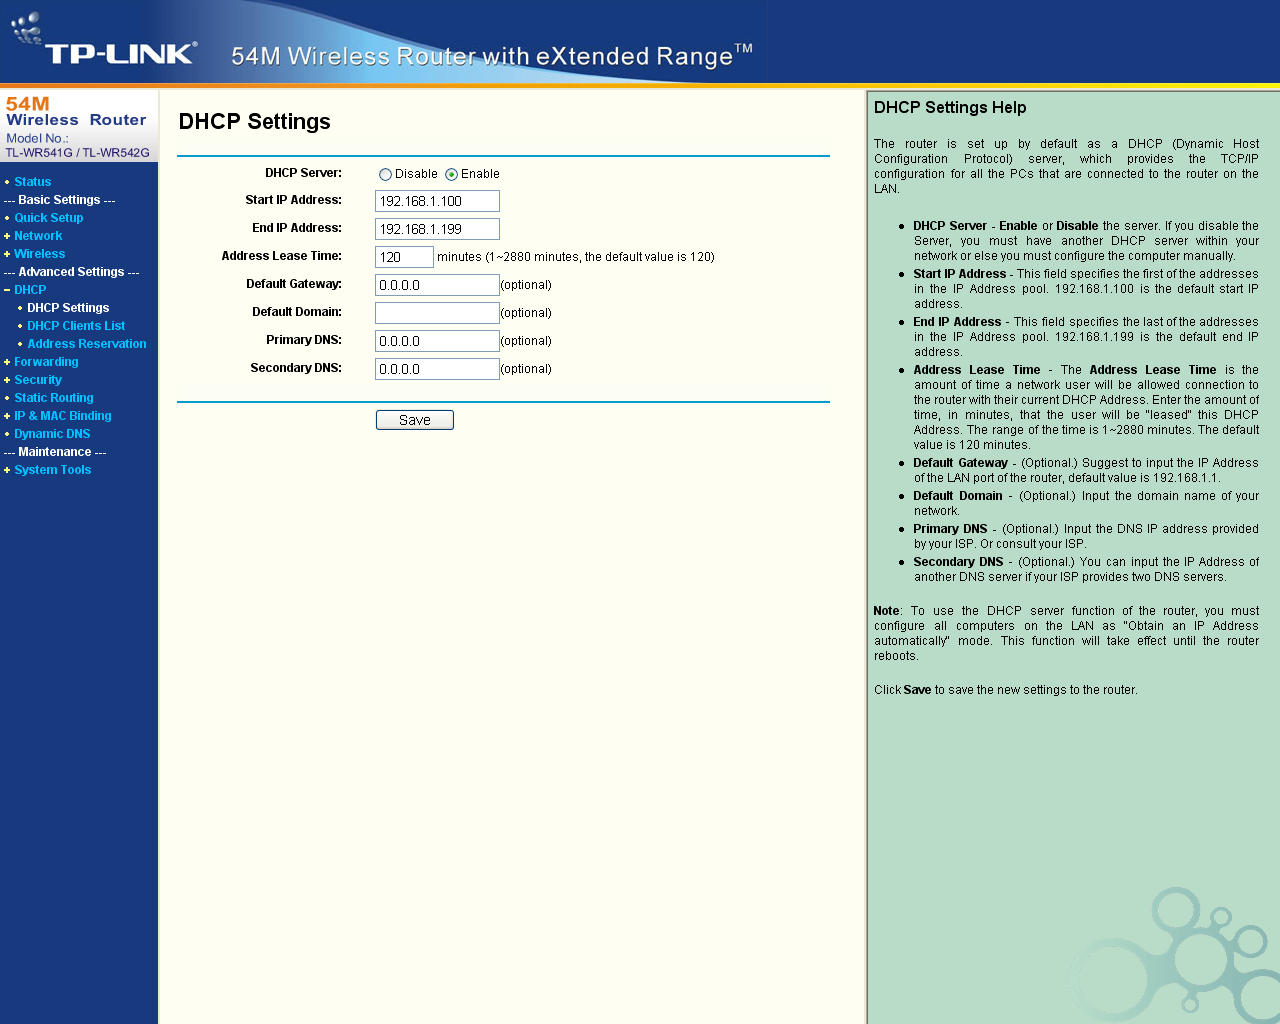Open the Forwarding menu

coord(46,362)
